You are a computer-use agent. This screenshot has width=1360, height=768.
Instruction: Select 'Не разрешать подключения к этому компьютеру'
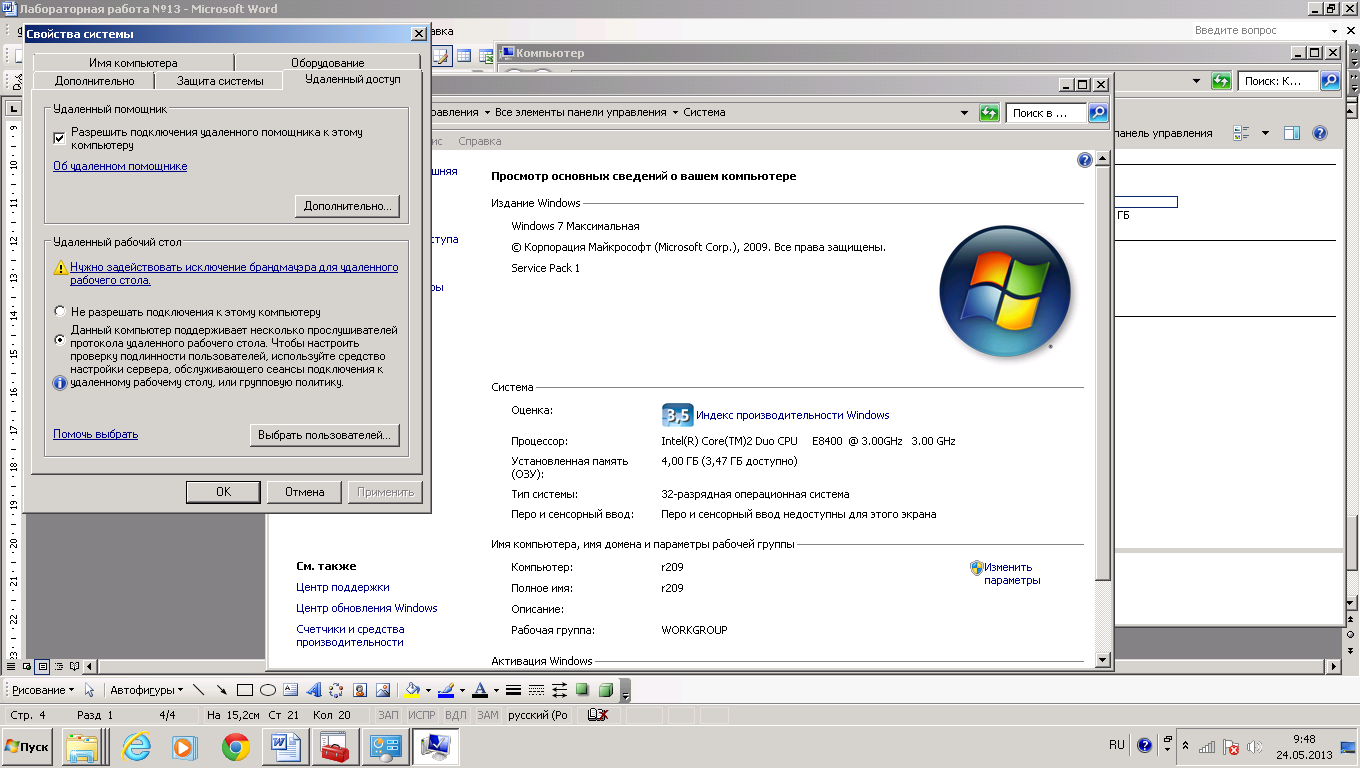(60, 312)
